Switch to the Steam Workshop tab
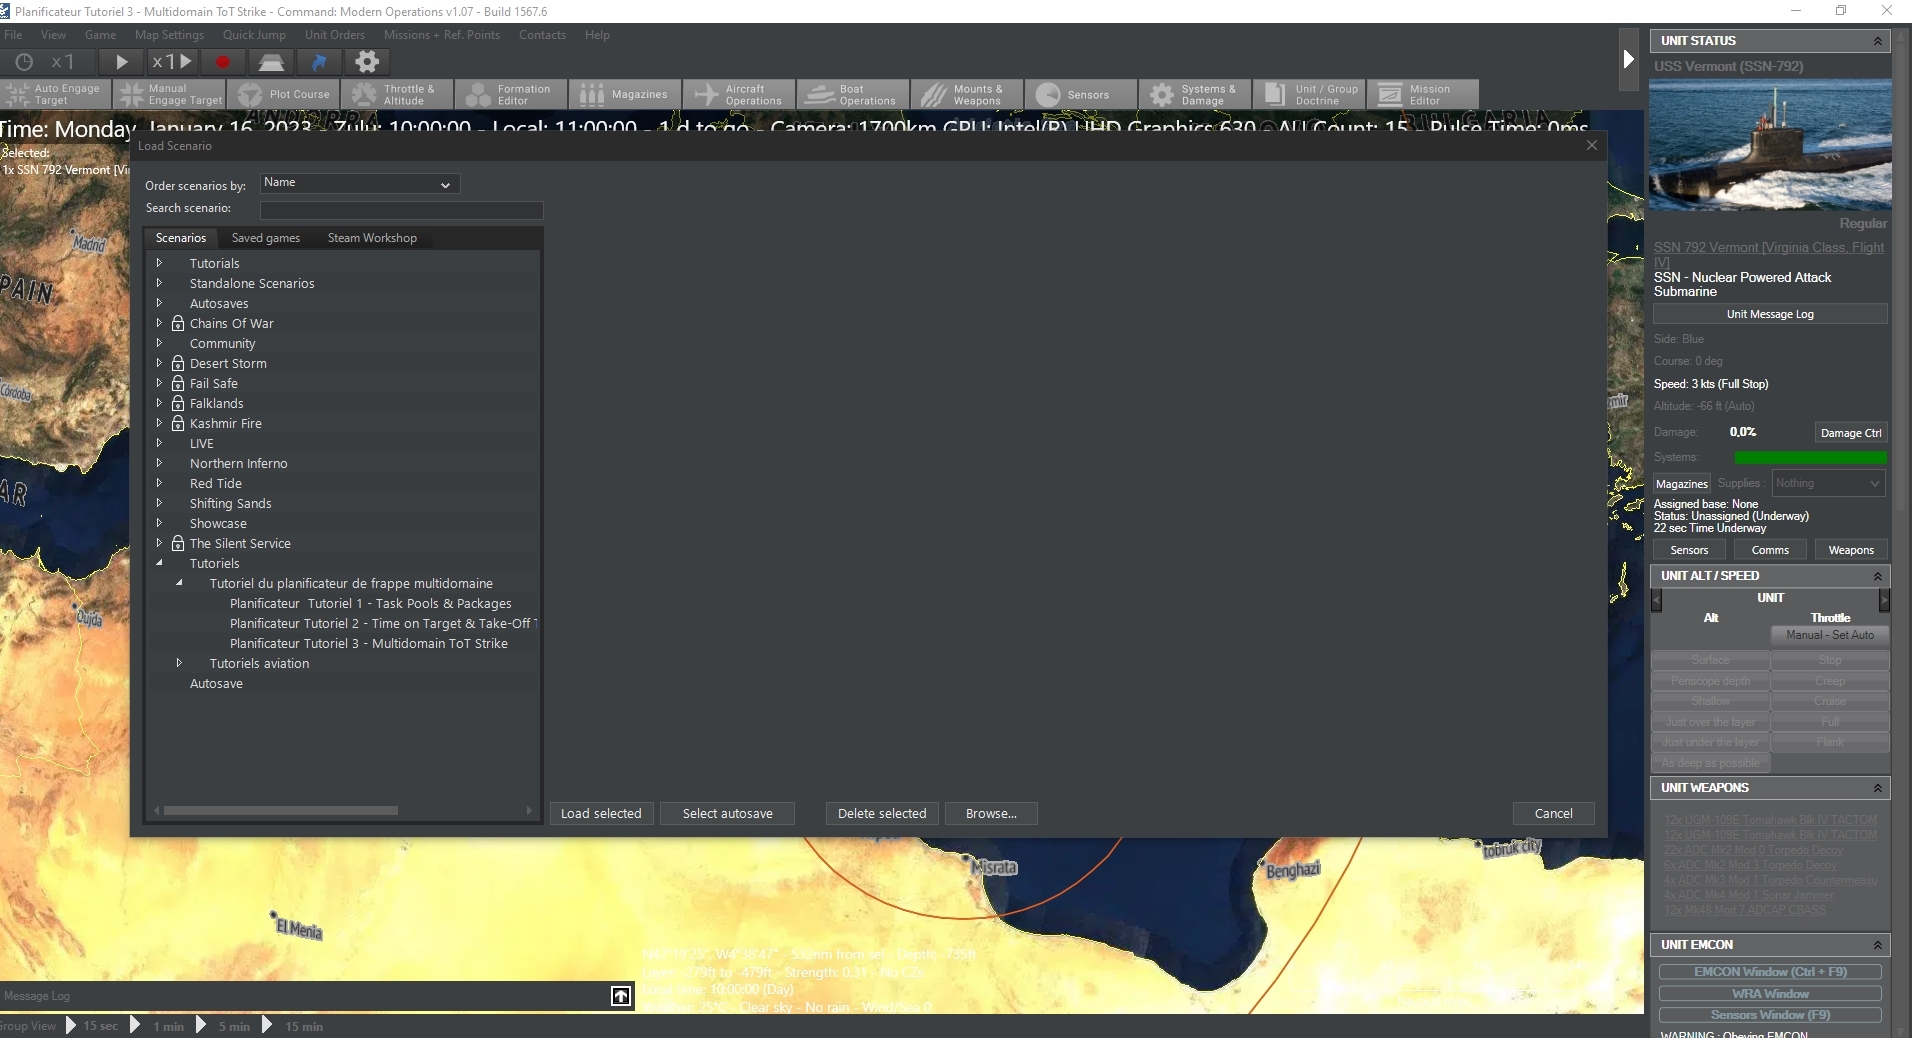The image size is (1912, 1038). (x=372, y=238)
